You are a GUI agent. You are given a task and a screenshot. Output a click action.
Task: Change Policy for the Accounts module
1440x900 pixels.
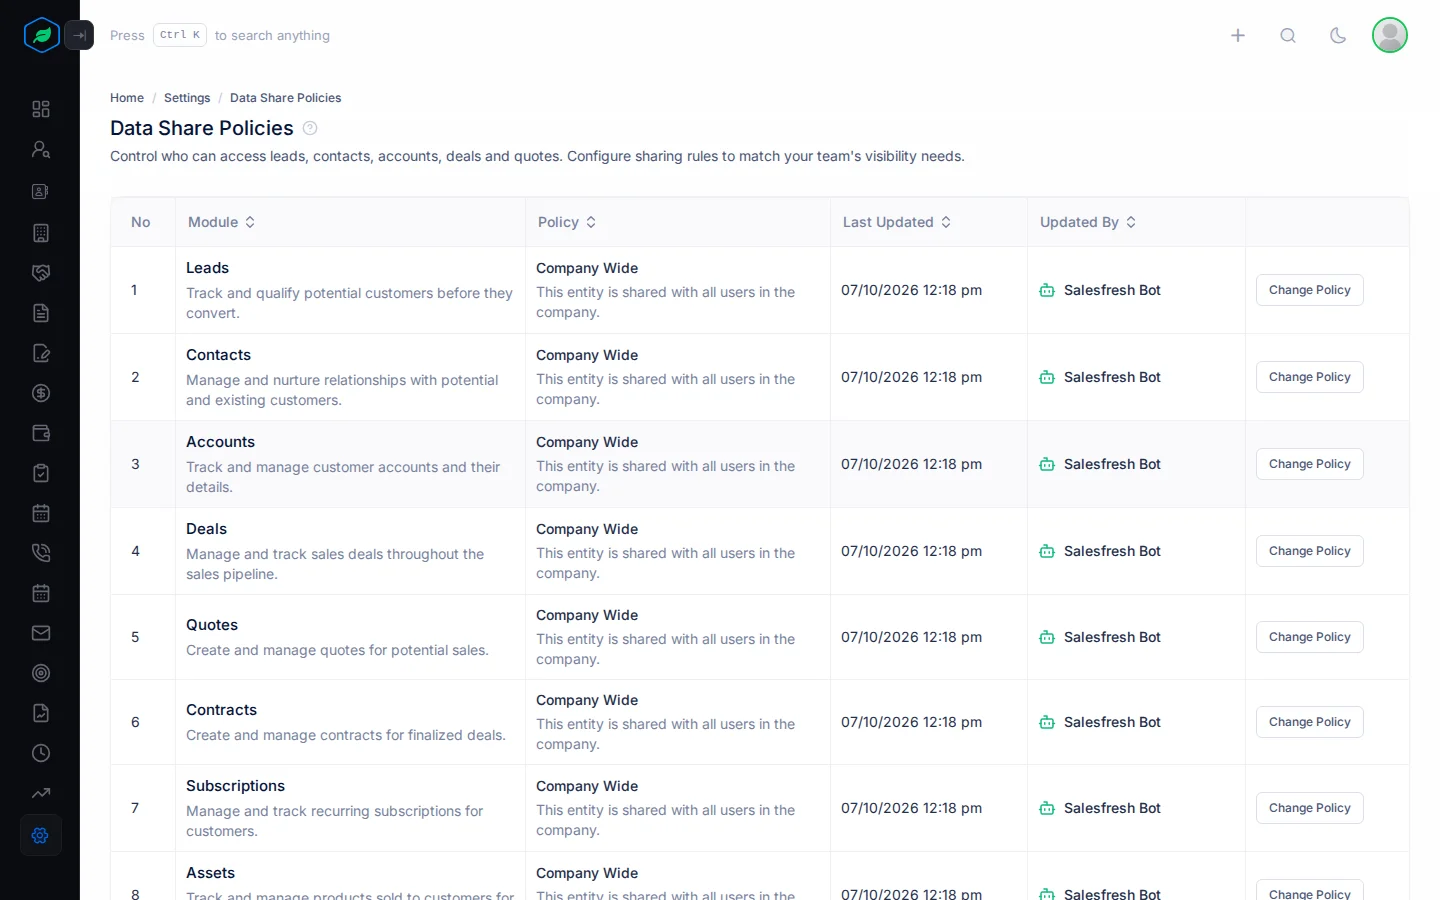(1310, 464)
